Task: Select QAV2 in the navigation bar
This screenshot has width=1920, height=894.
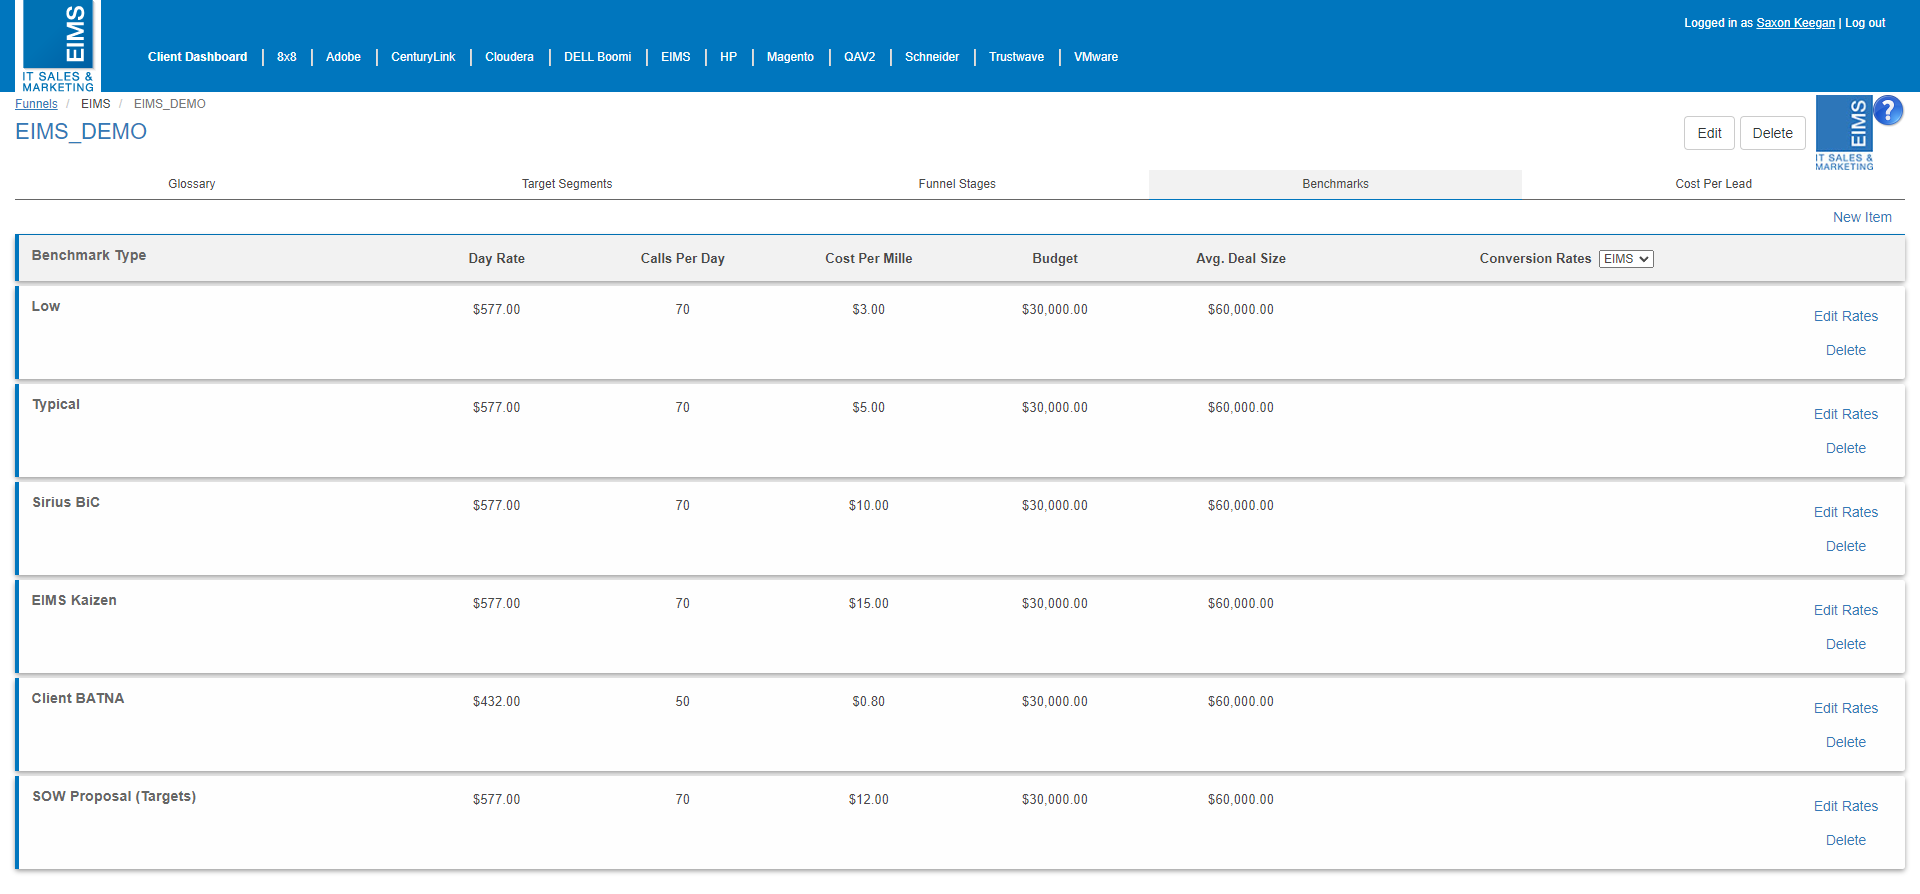Action: click(859, 57)
